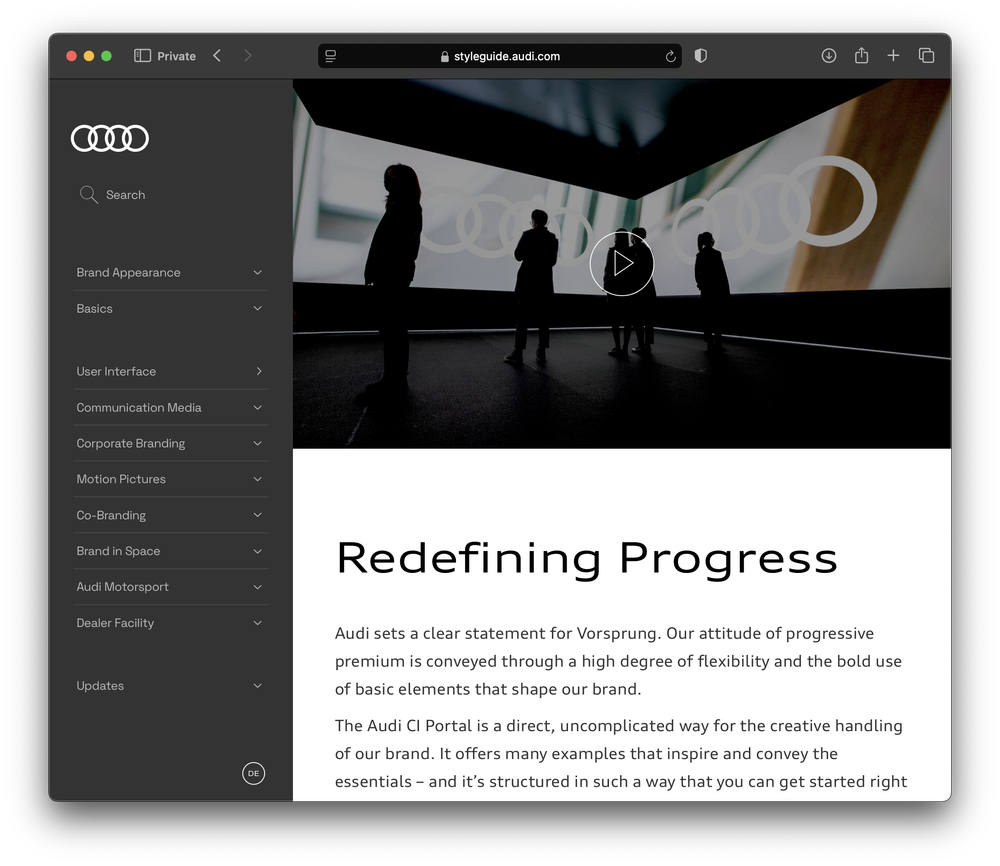The width and height of the screenshot is (1000, 866).
Task: Show all tabs with the tab overview icon
Action: click(x=927, y=56)
